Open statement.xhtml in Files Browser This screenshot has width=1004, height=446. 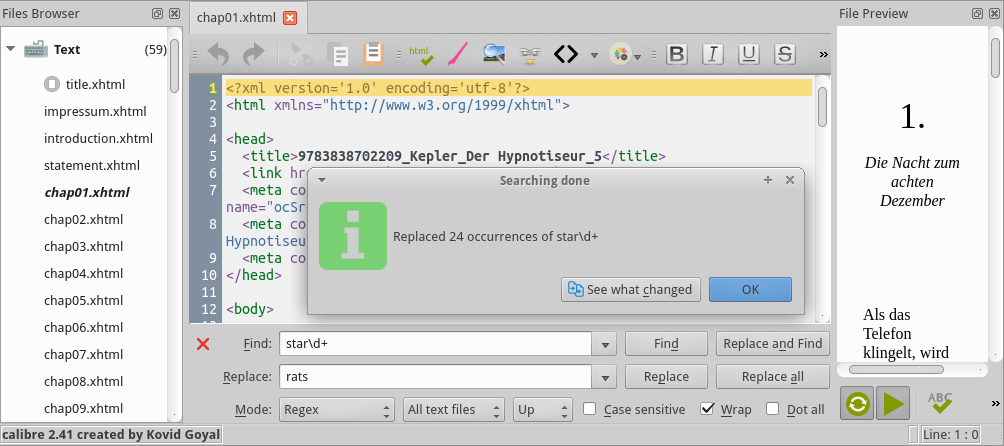coord(92,166)
